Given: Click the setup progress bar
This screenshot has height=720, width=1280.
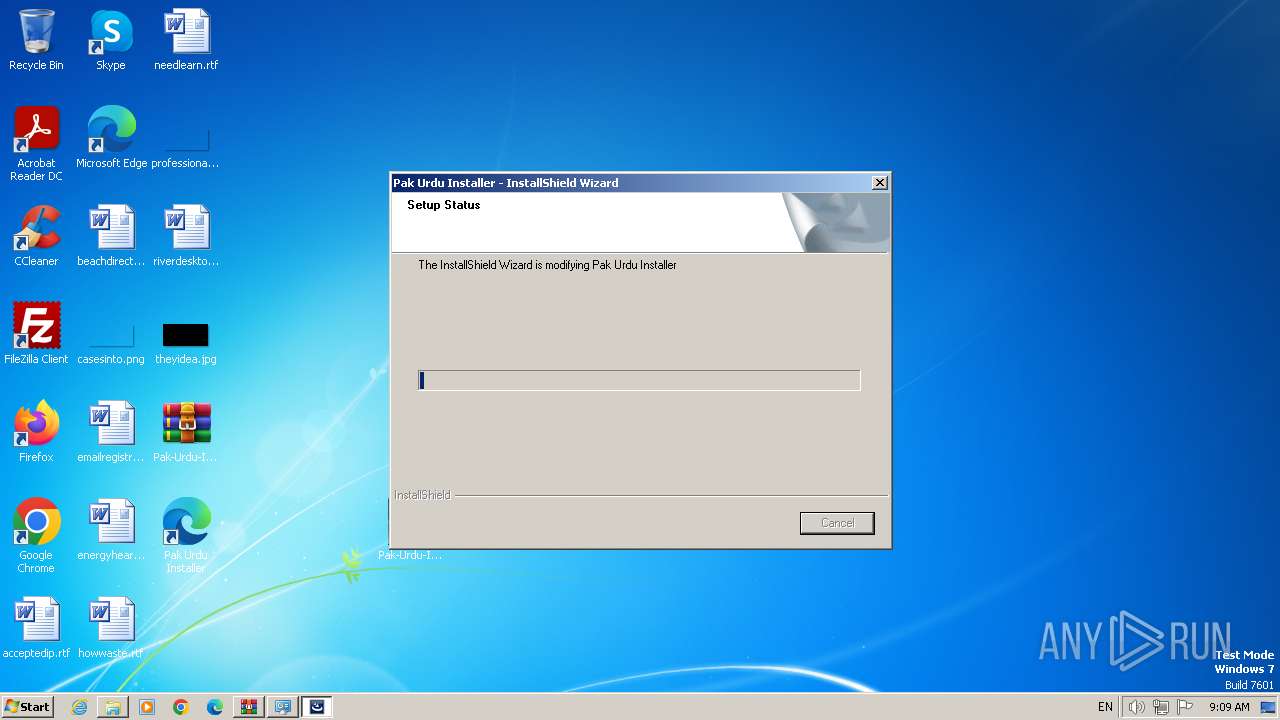Looking at the screenshot, I should [x=639, y=380].
